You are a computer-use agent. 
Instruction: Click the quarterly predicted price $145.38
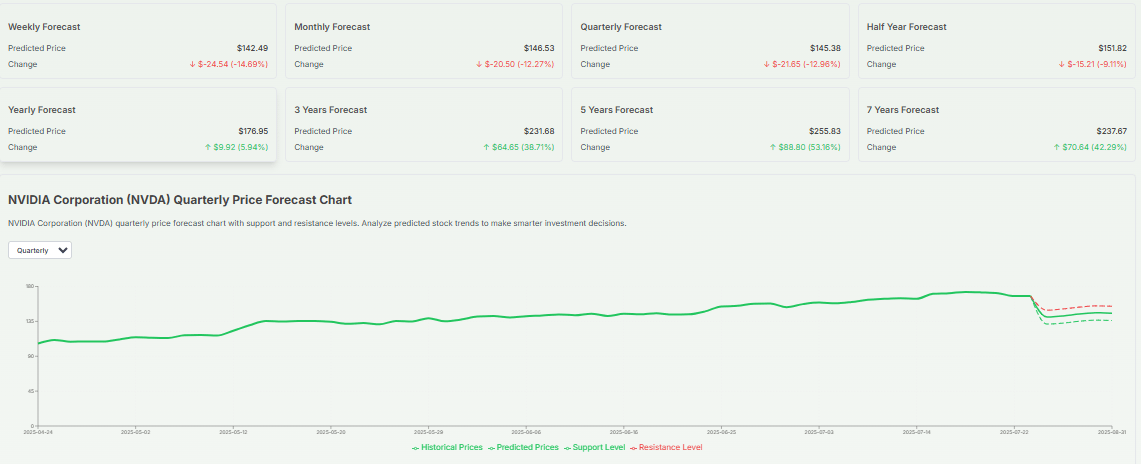click(x=825, y=48)
